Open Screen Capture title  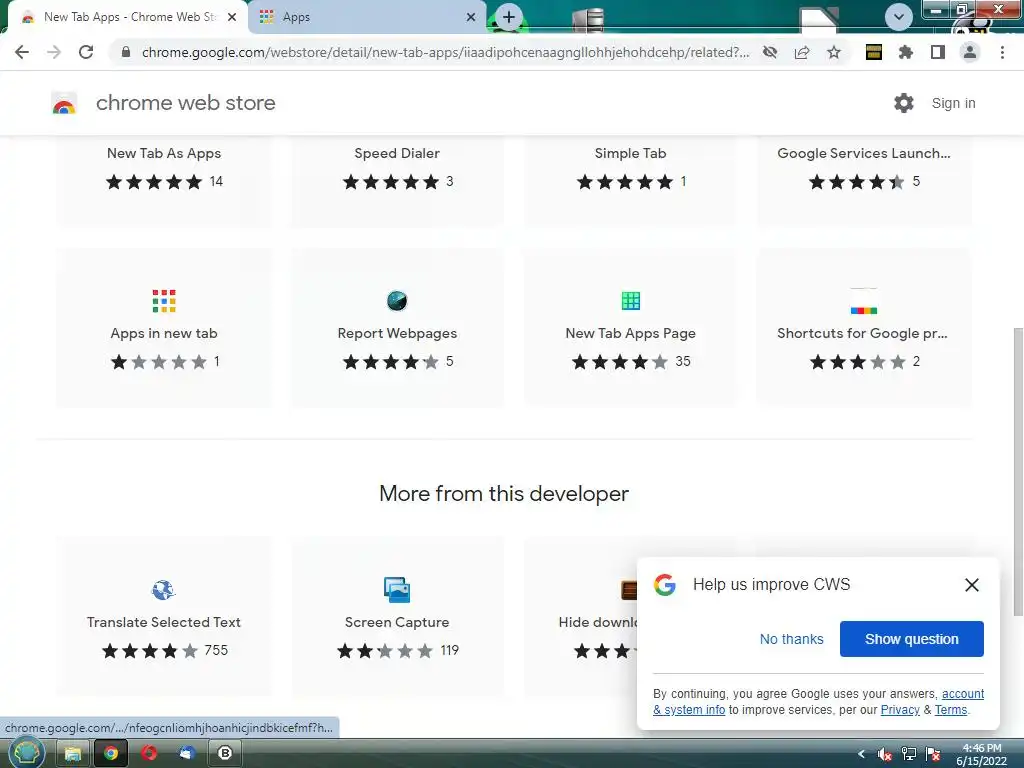coord(397,622)
